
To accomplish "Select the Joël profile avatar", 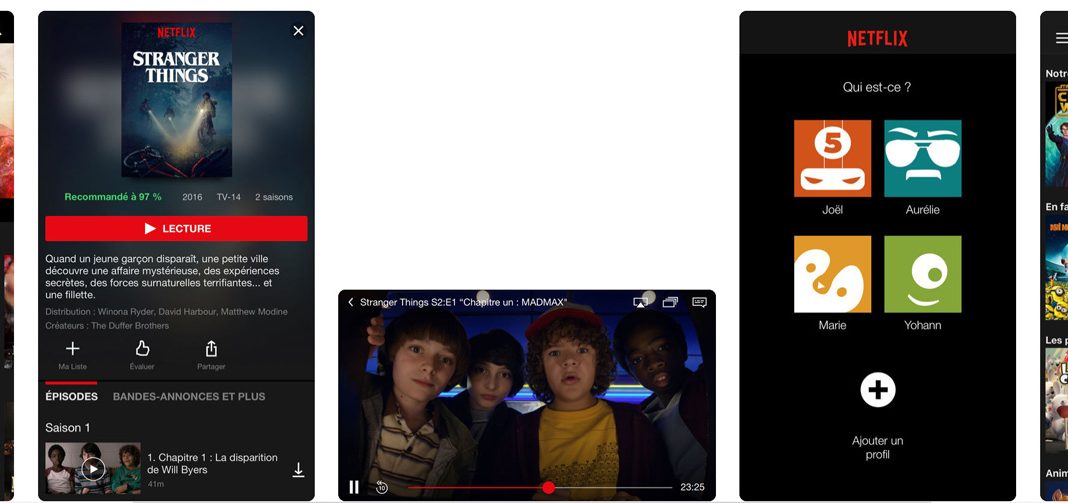I will pyautogui.click(x=832, y=158).
